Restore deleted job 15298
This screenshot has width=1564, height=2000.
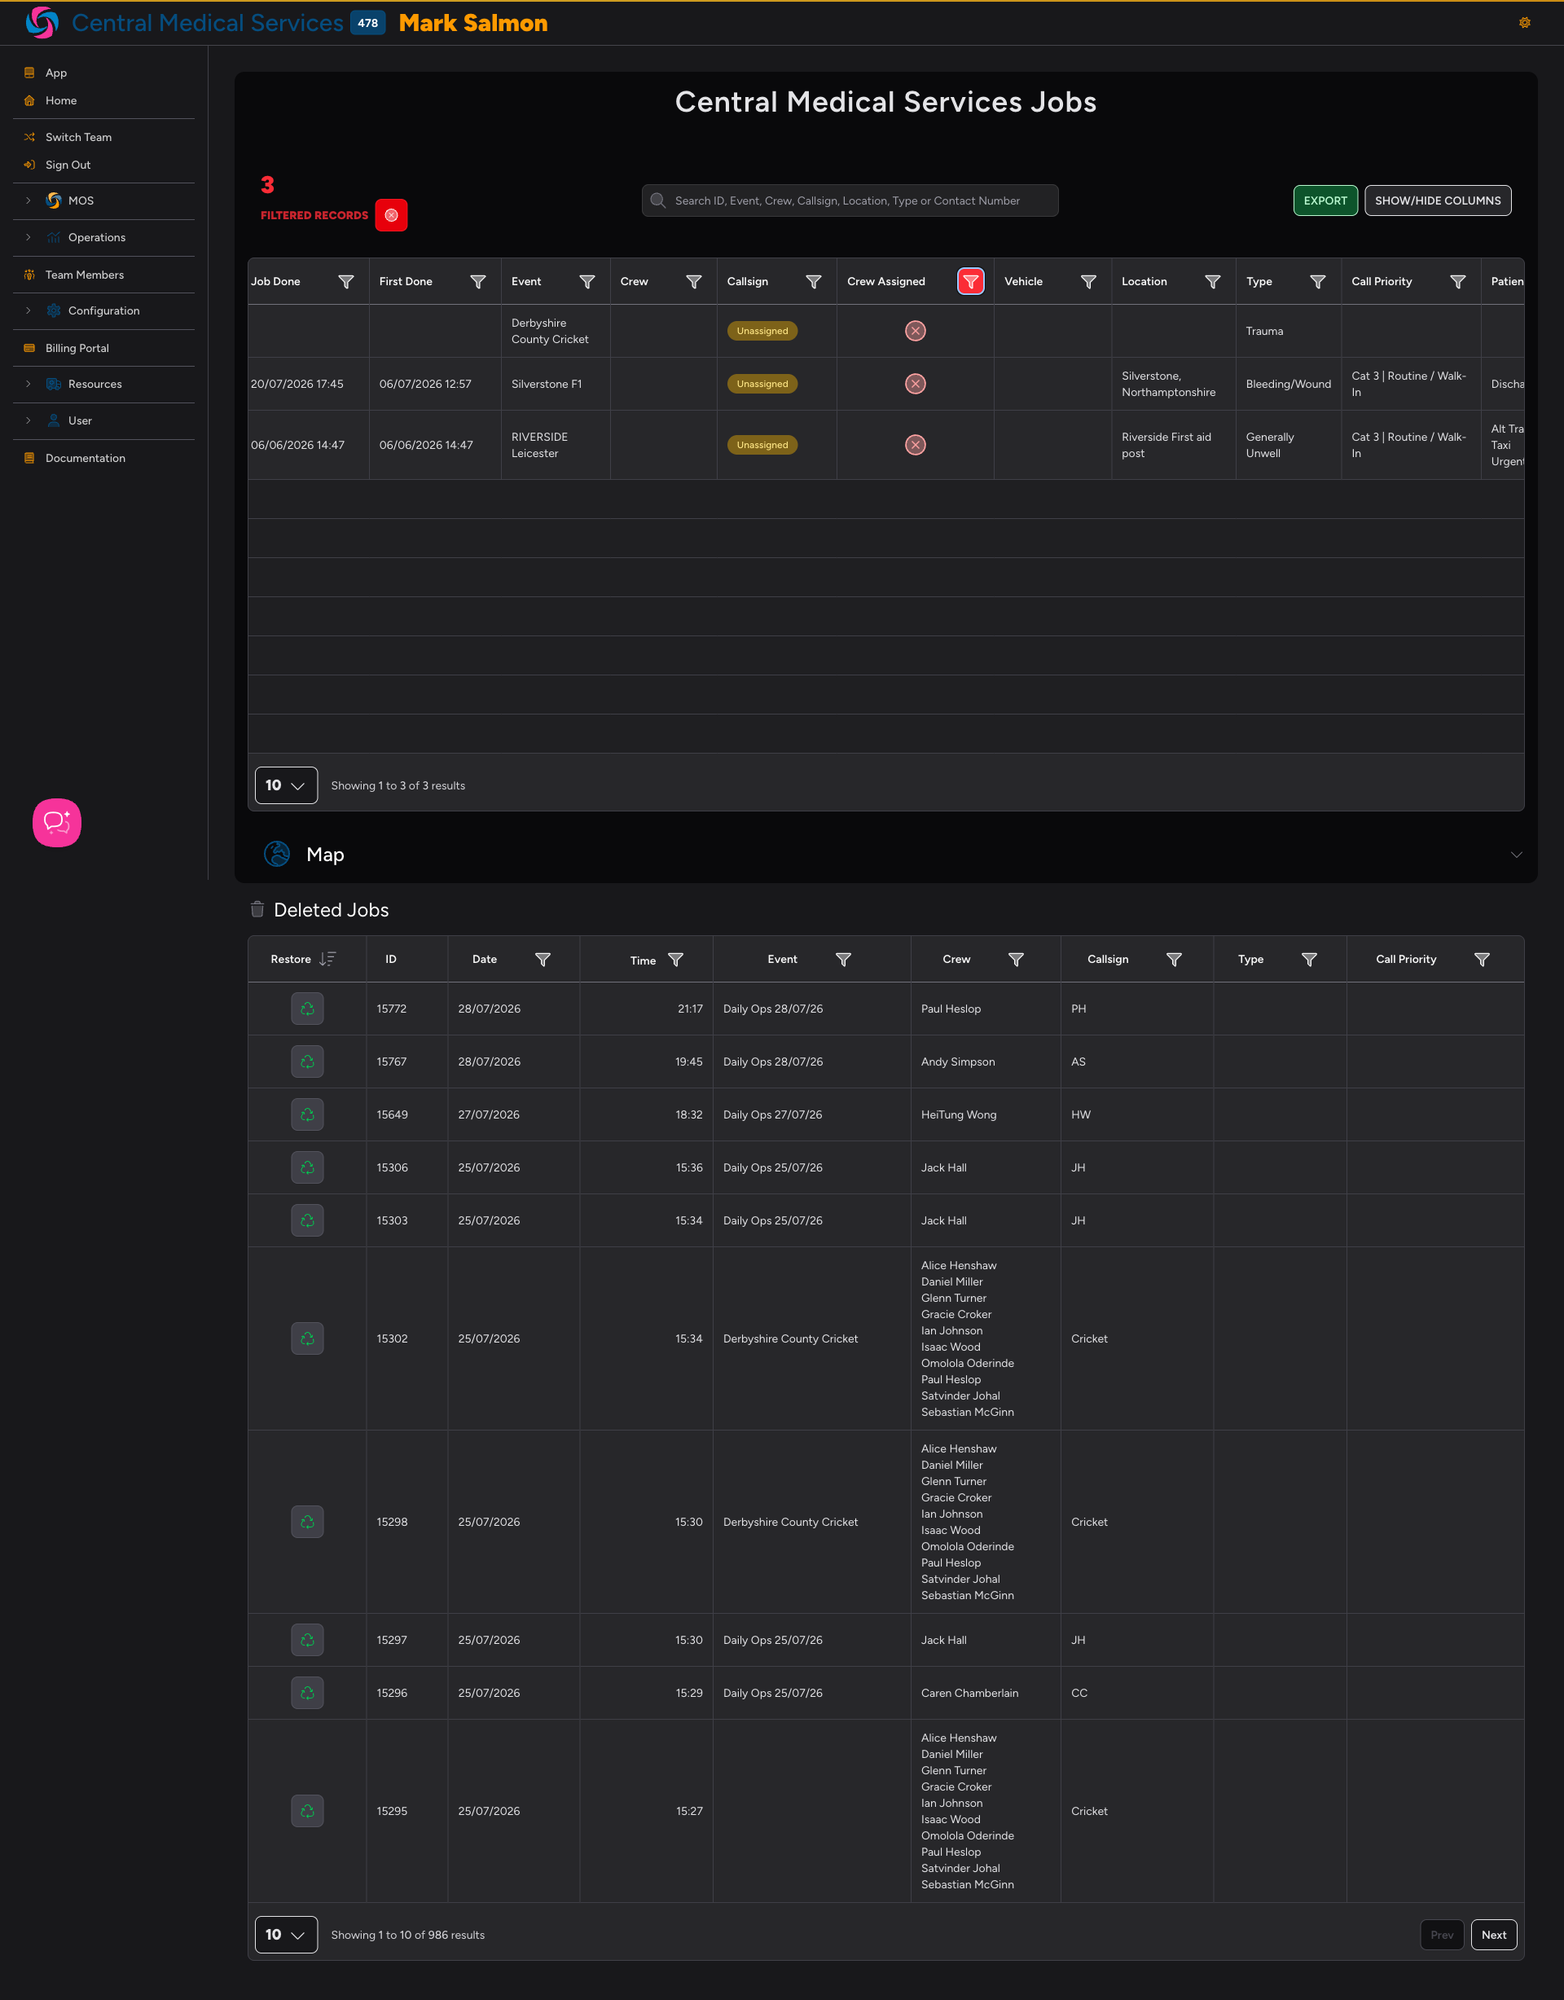click(307, 1522)
